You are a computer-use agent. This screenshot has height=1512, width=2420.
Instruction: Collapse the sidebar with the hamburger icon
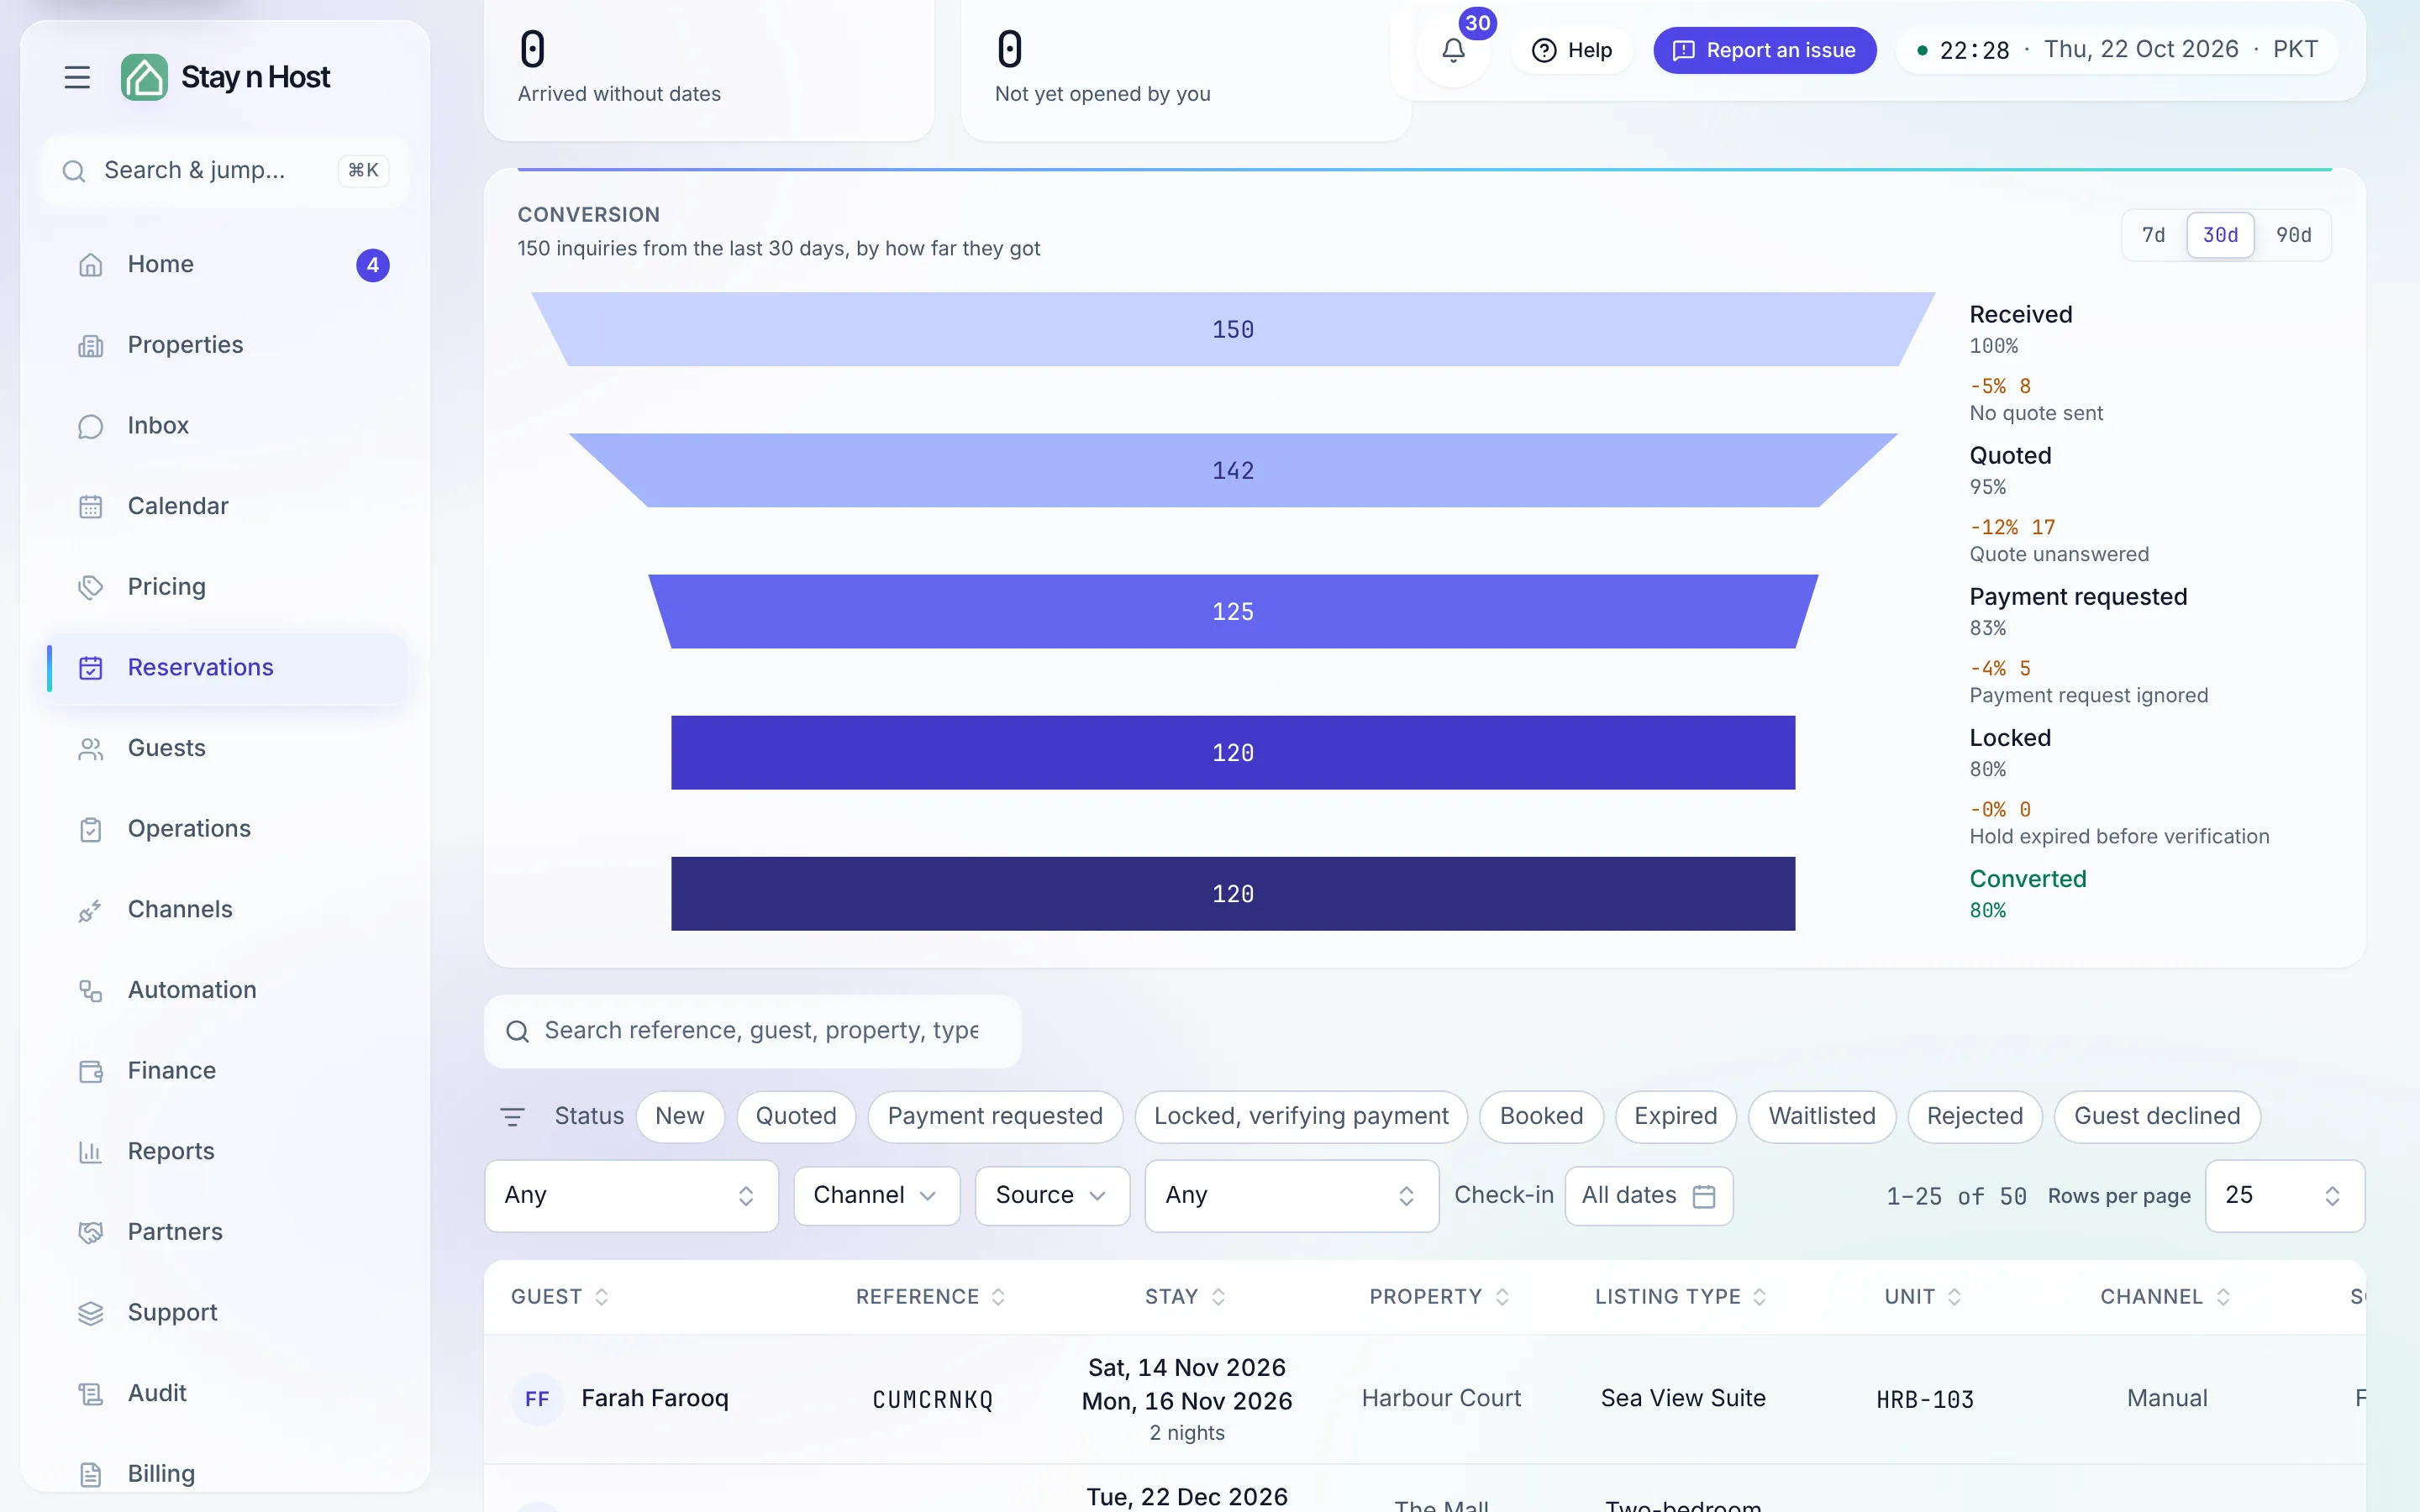point(77,77)
